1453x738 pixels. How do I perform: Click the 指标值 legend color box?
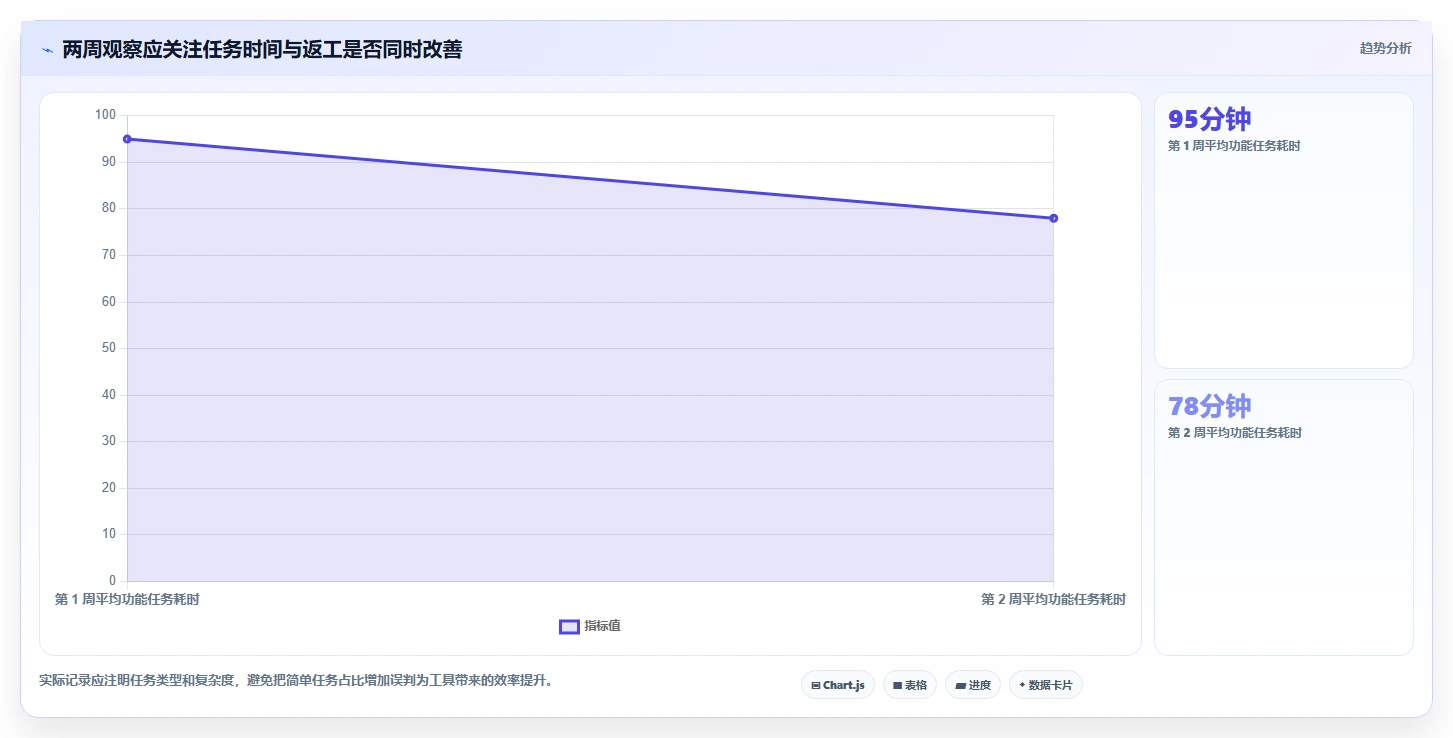click(x=569, y=627)
